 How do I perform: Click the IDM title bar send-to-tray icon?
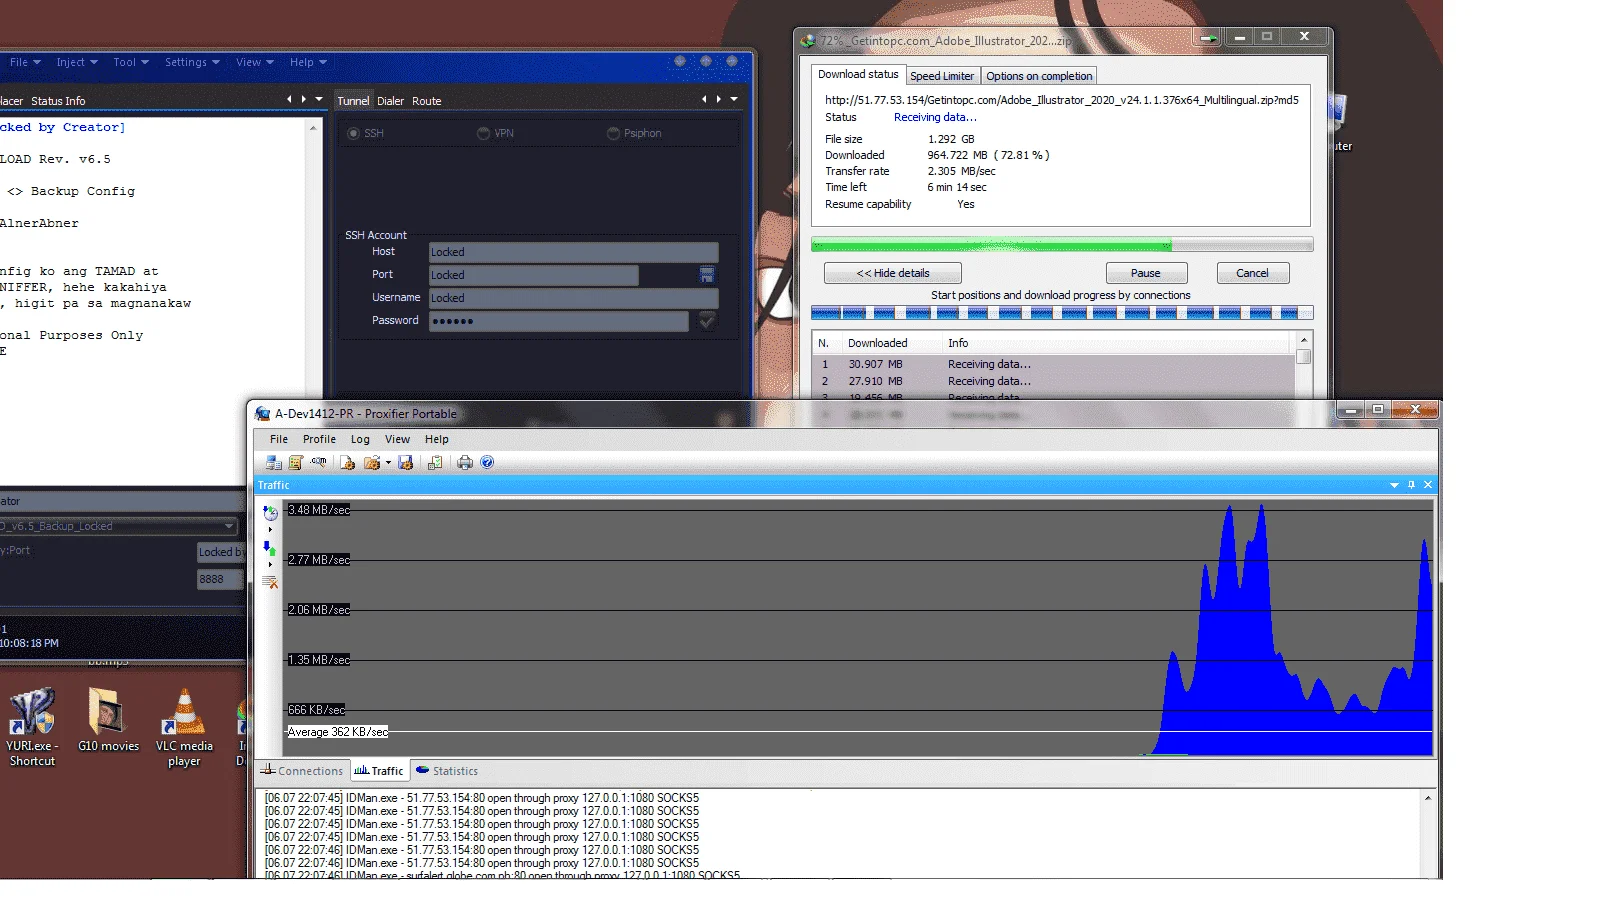point(1209,38)
